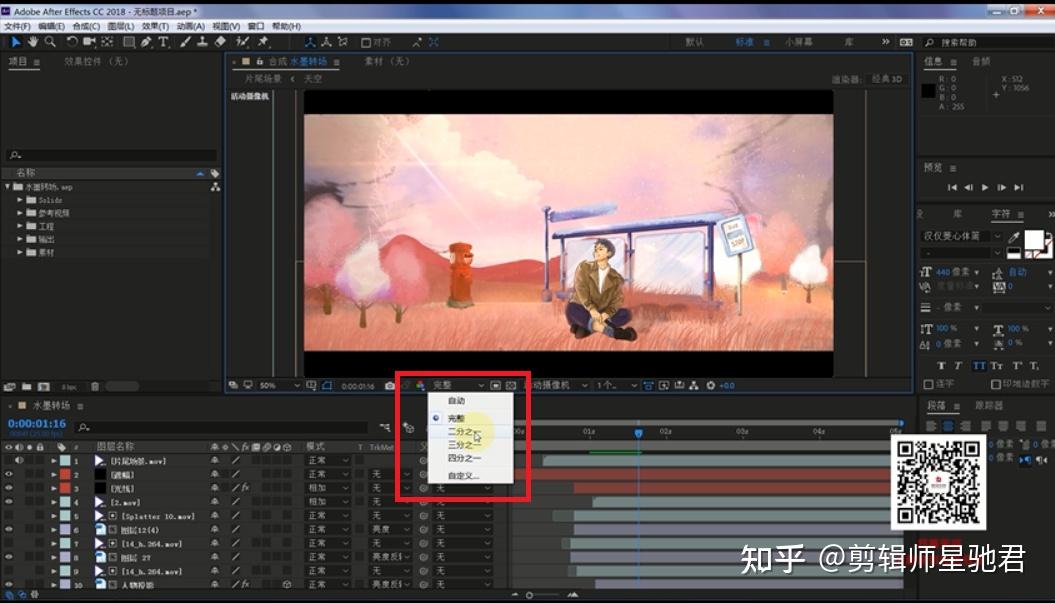Click the play button in Preview panel

(985, 188)
